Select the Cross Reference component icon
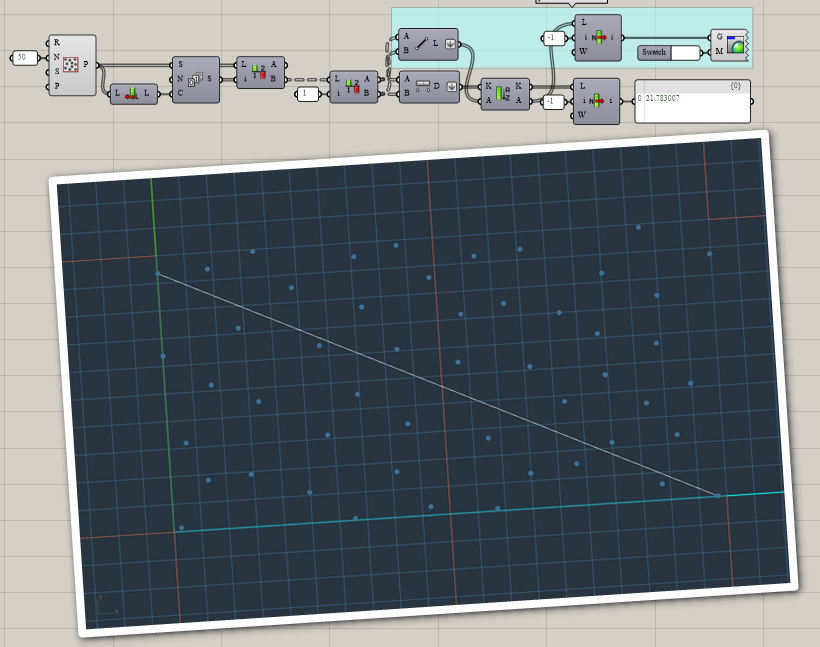 (195, 79)
